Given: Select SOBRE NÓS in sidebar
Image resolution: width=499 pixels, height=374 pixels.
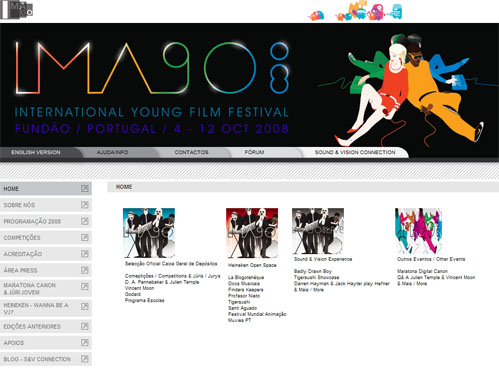Looking at the screenshot, I should (46, 205).
